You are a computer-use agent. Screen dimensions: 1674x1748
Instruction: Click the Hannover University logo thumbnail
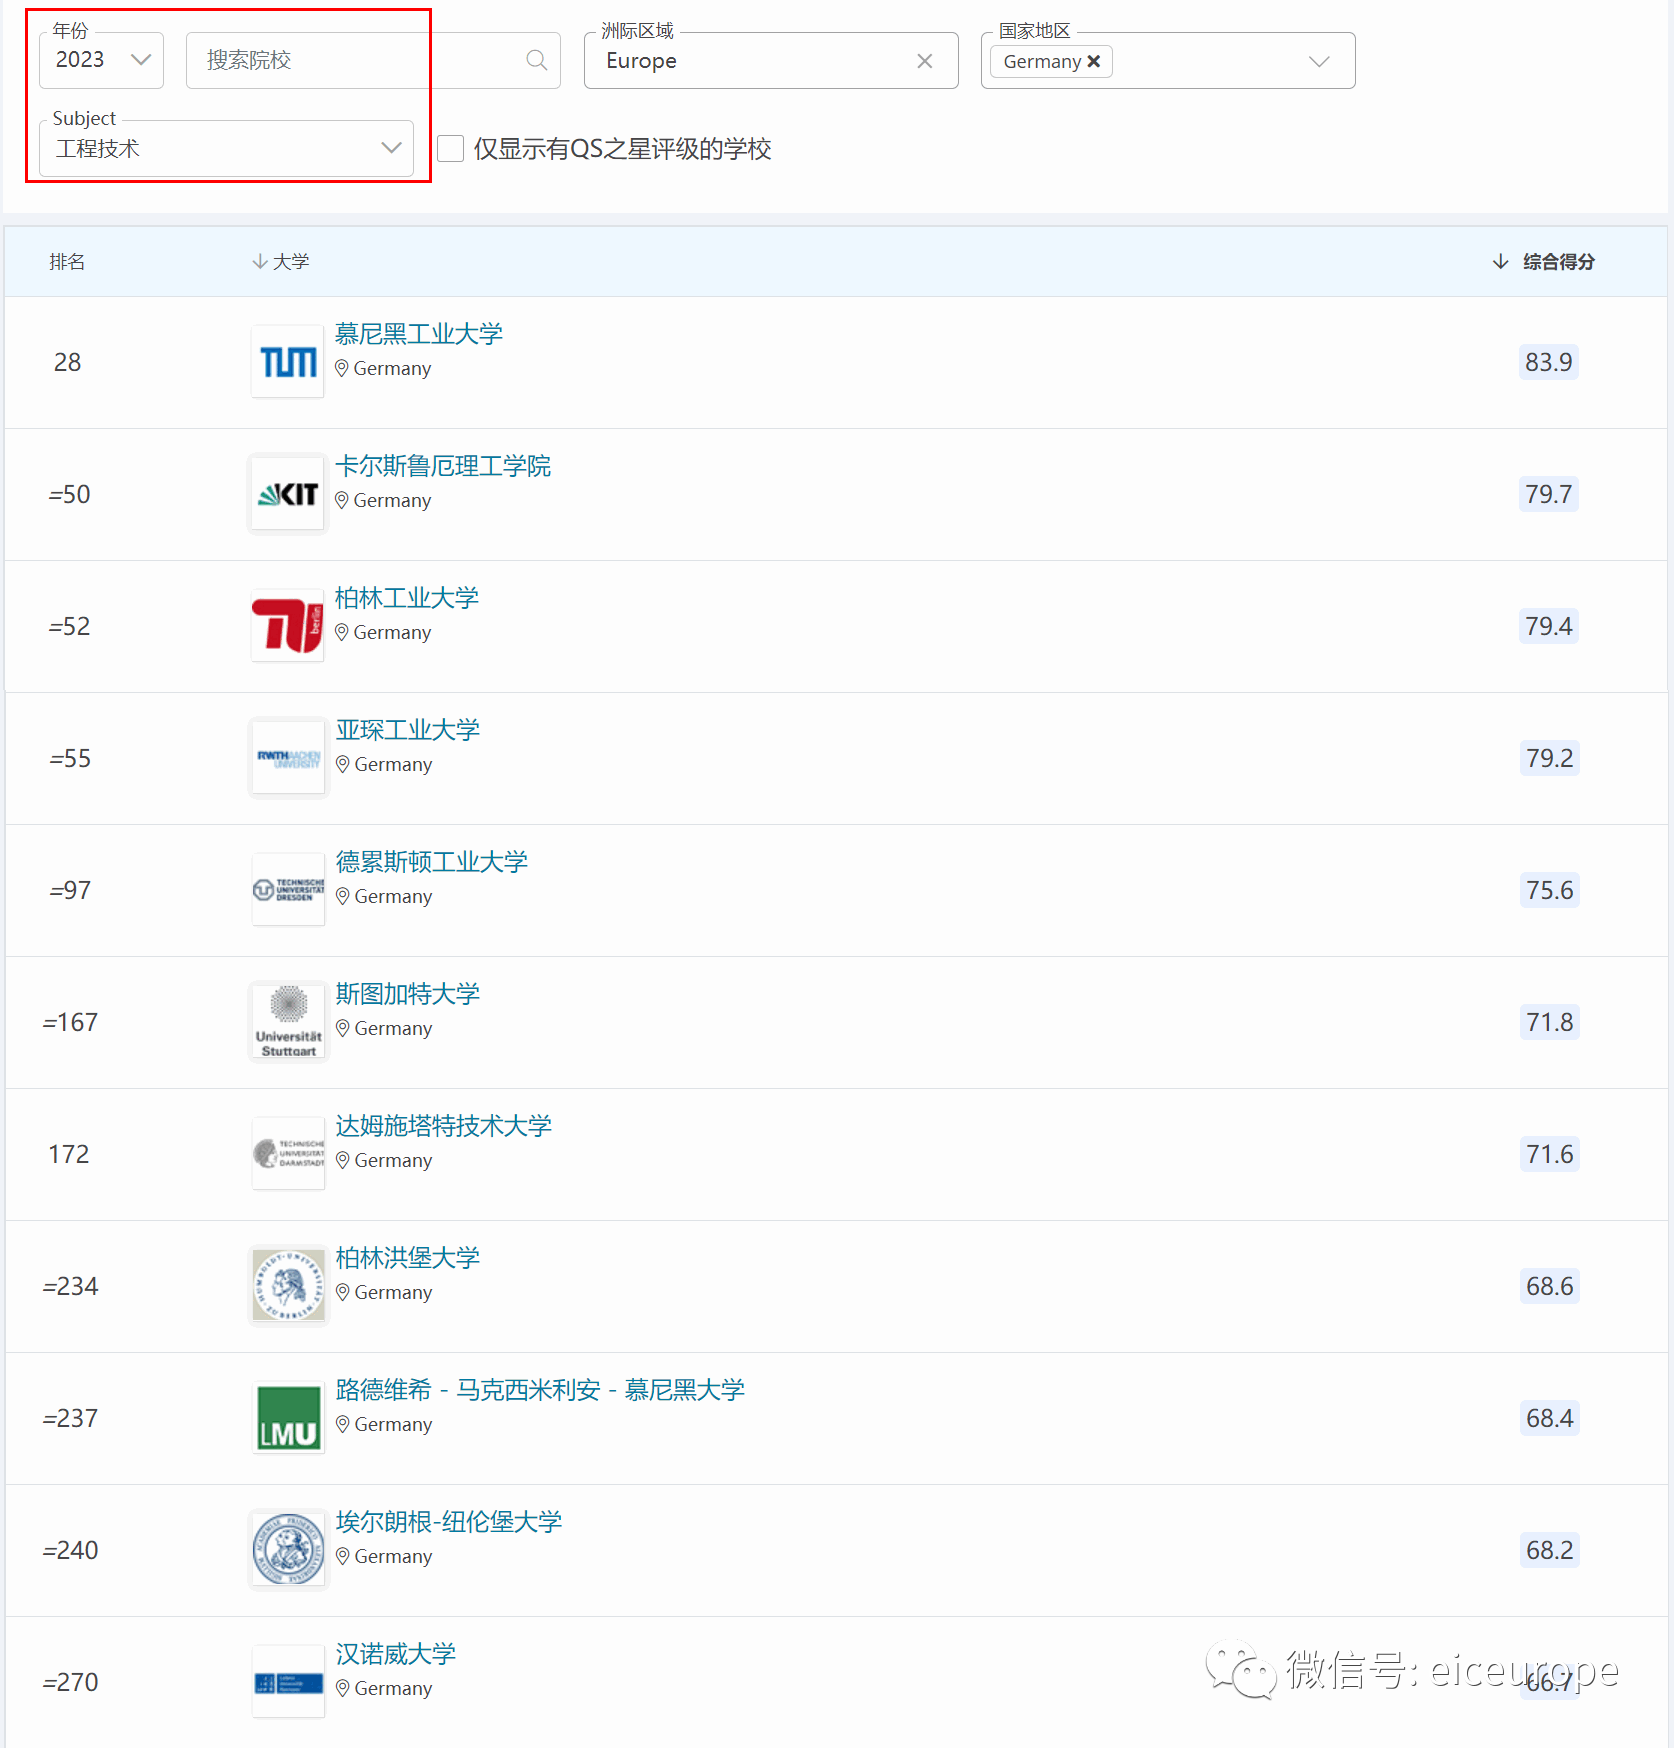pos(288,1682)
